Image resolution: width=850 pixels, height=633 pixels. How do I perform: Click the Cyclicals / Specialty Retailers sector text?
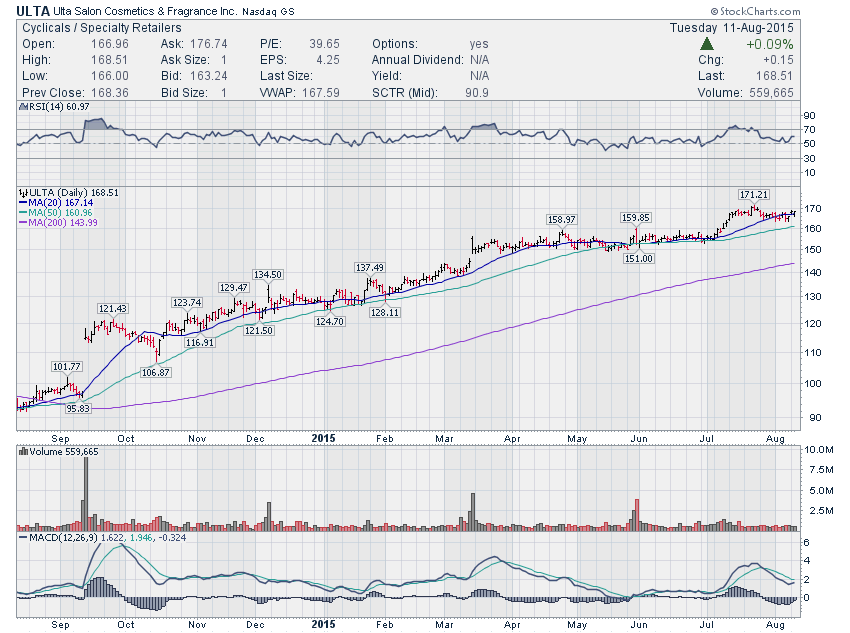point(101,28)
